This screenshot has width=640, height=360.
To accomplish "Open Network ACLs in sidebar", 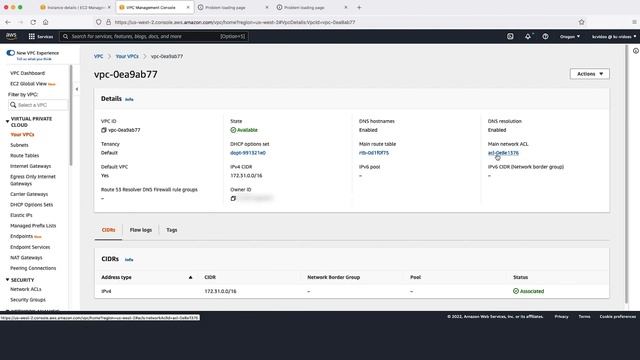I will 26,289.
